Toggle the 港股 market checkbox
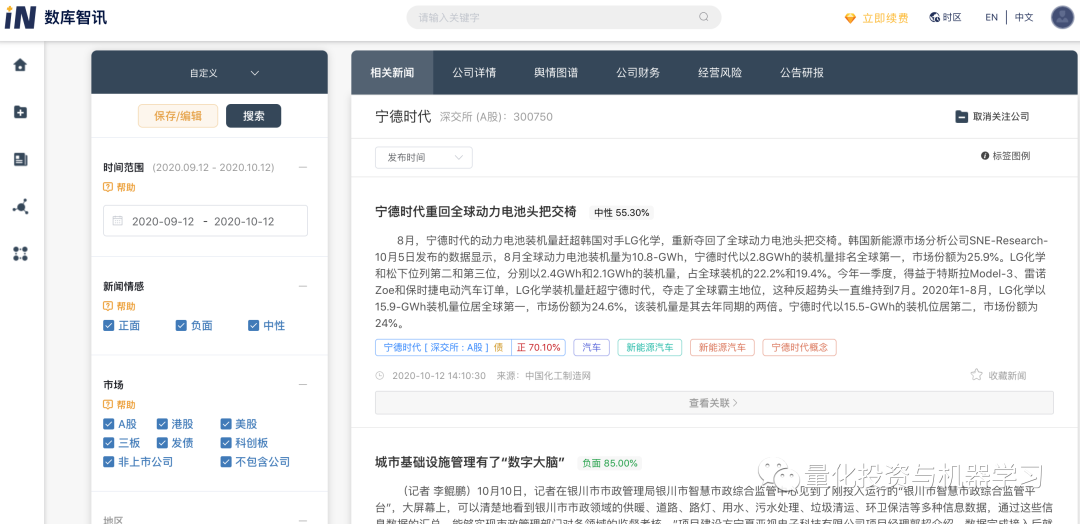The image size is (1080, 524). click(162, 424)
